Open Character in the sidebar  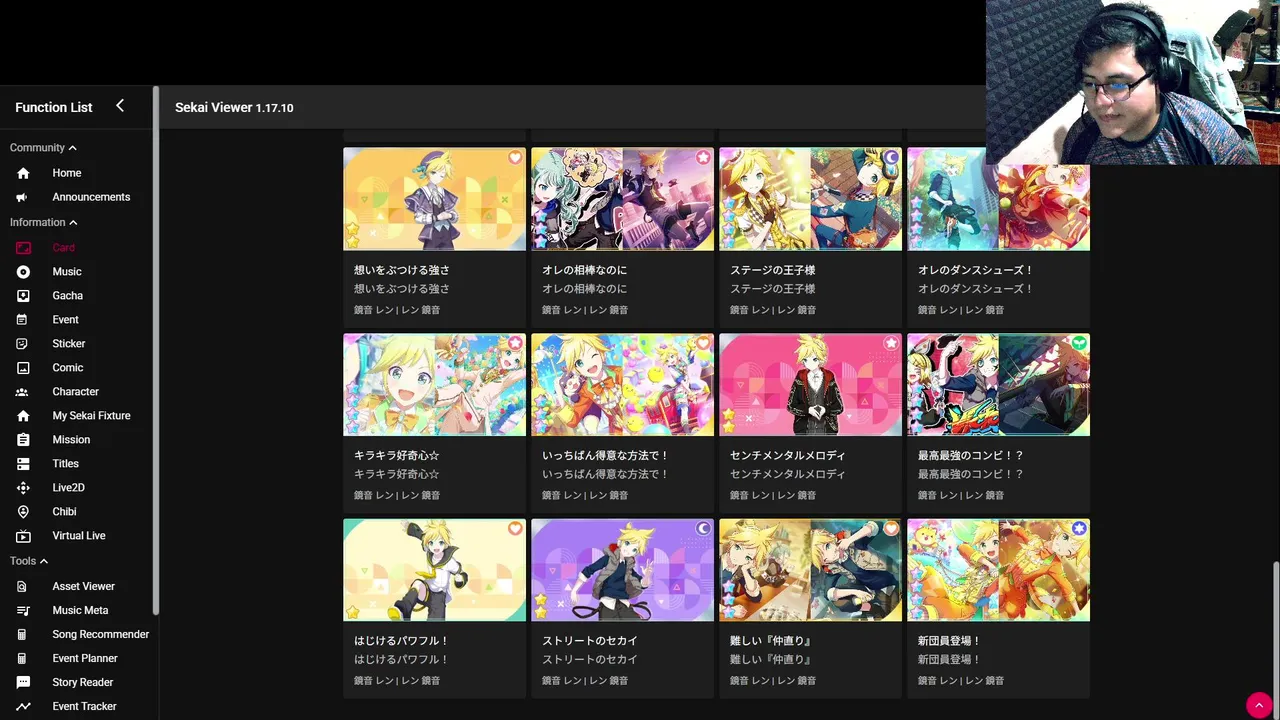coord(75,391)
